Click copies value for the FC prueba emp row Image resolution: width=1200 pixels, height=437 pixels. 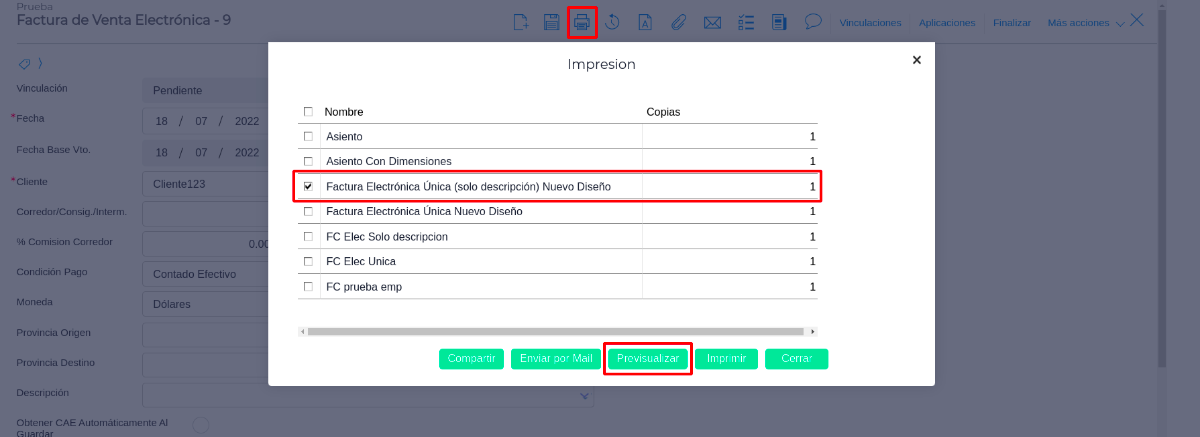click(812, 286)
